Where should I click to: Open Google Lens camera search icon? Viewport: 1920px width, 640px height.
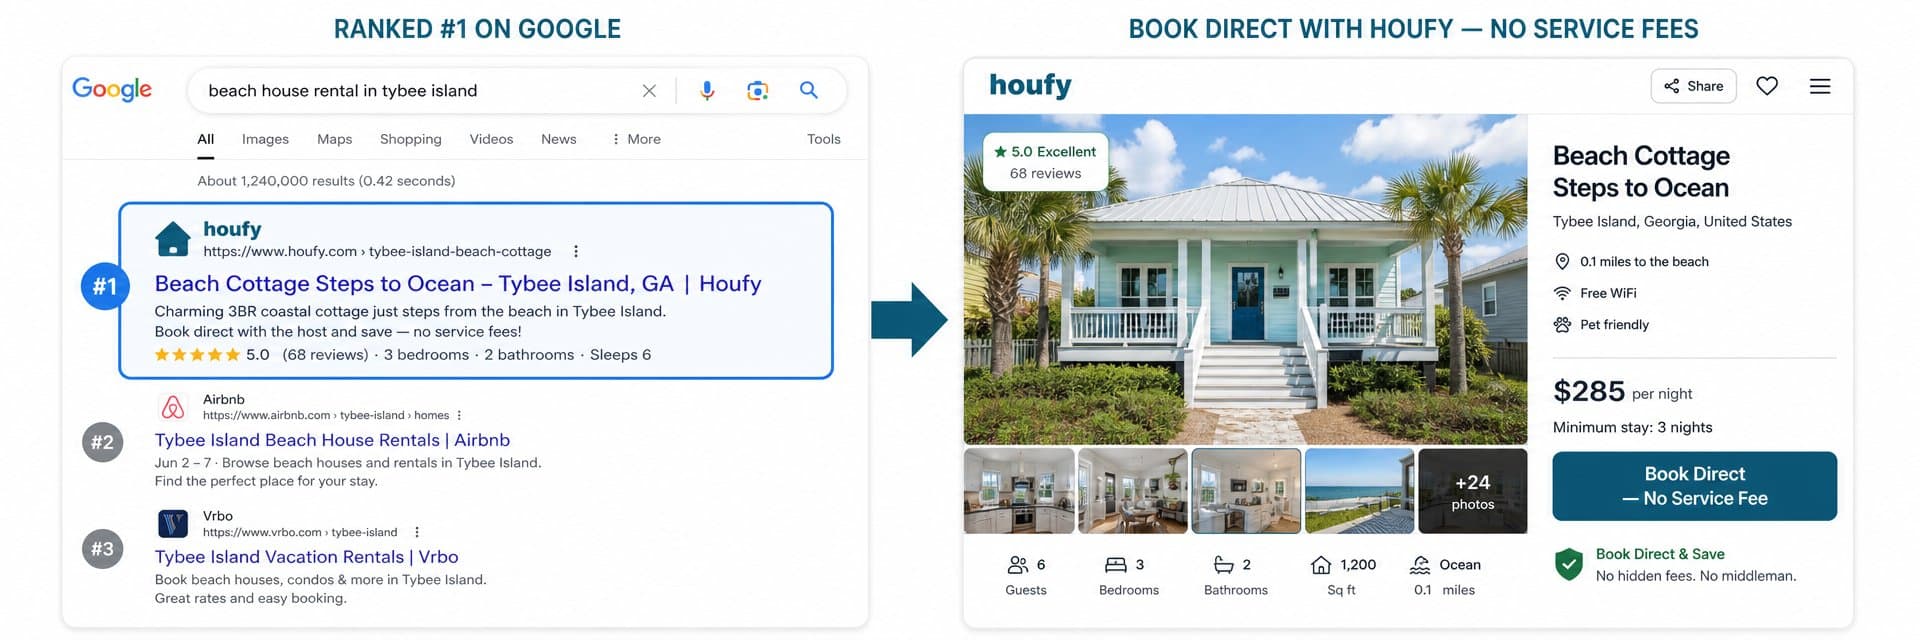coord(758,91)
